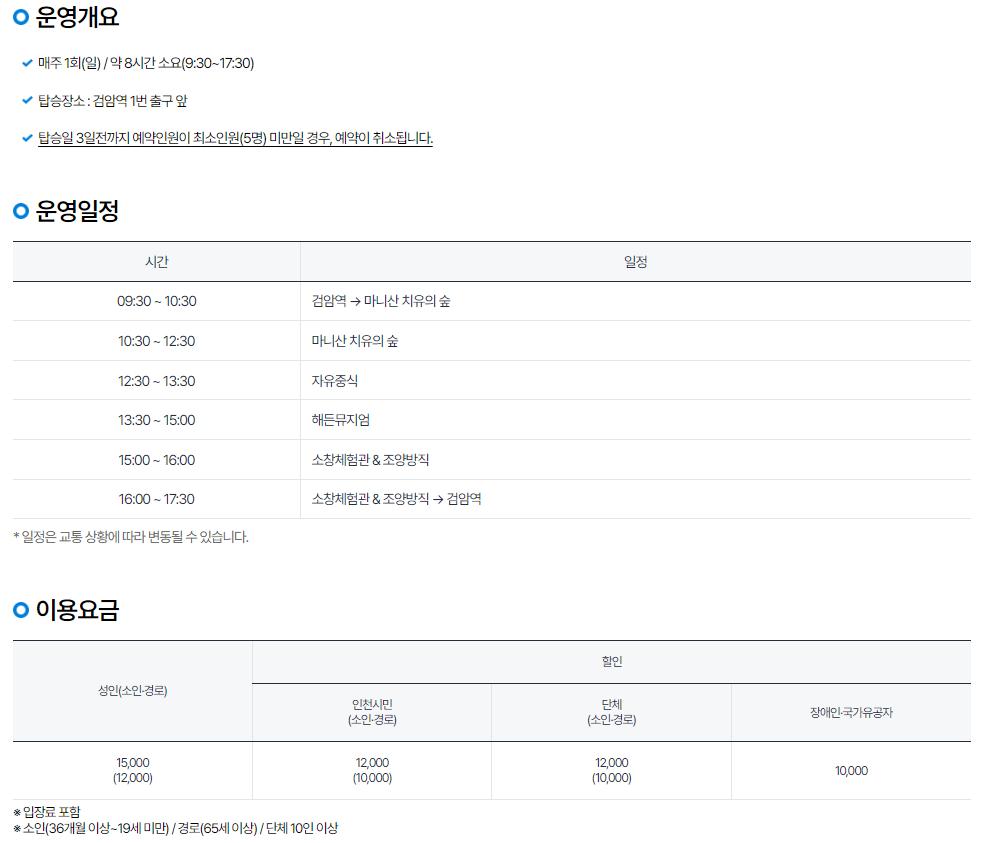The width and height of the screenshot is (992, 843).
Task: Click the 소인(36개월 이상~19세 미만) note
Action: click(176, 828)
